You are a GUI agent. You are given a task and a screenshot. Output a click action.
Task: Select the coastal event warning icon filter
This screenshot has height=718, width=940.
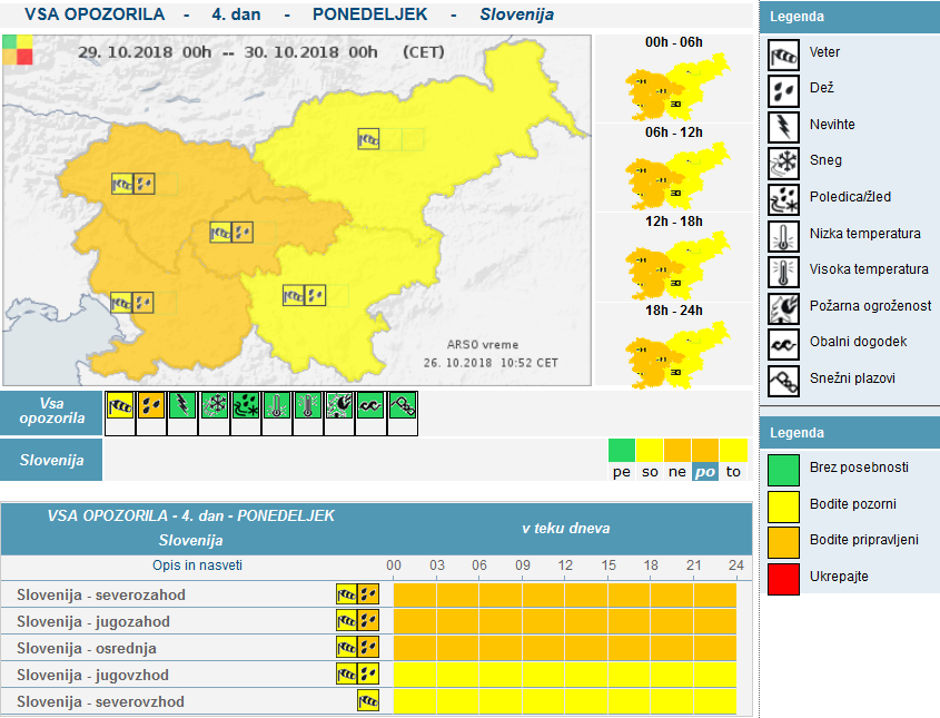[x=371, y=405]
